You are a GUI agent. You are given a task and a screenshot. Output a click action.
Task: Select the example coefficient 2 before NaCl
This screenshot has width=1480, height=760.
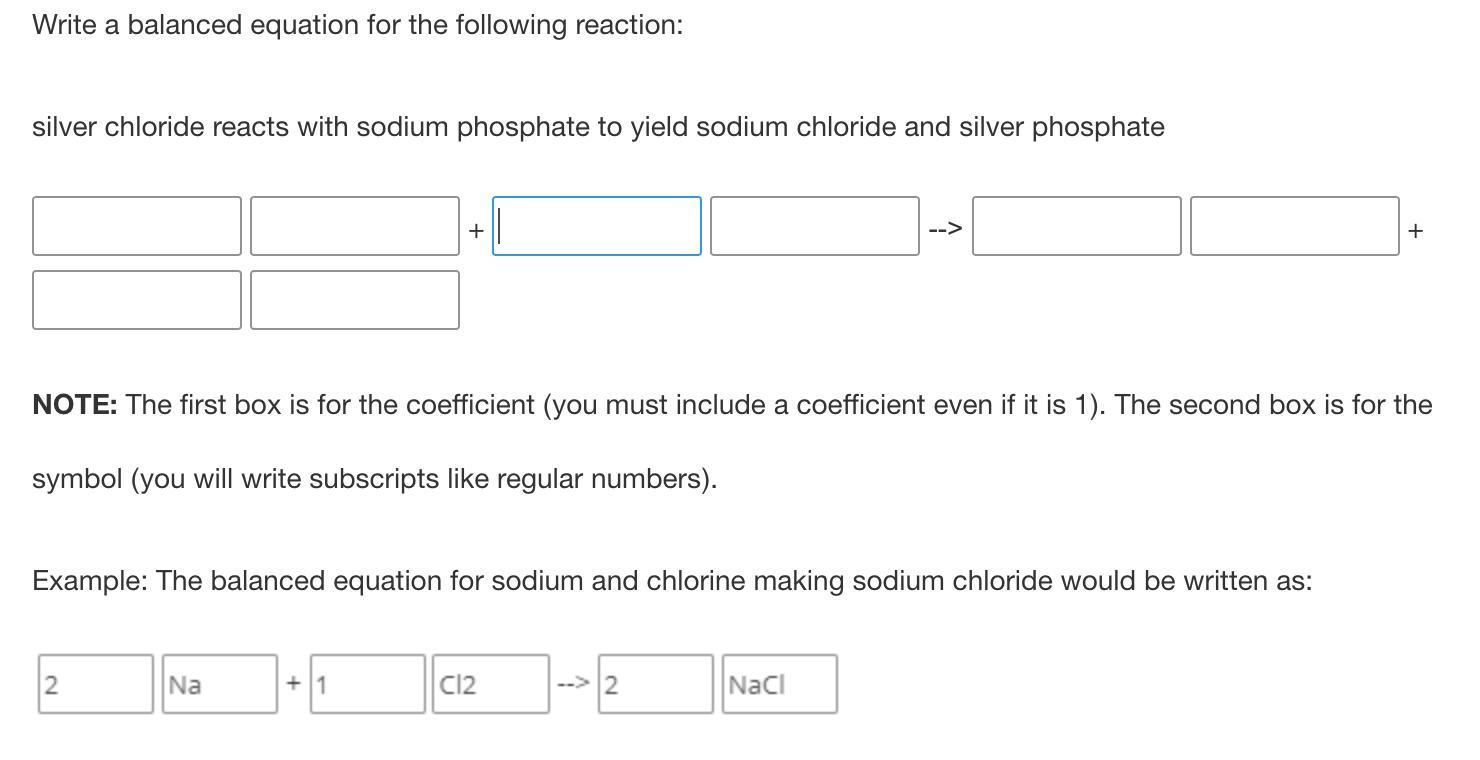click(656, 684)
